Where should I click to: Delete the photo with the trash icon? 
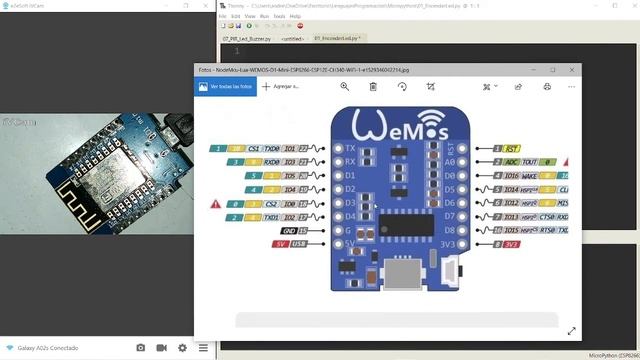[x=373, y=87]
